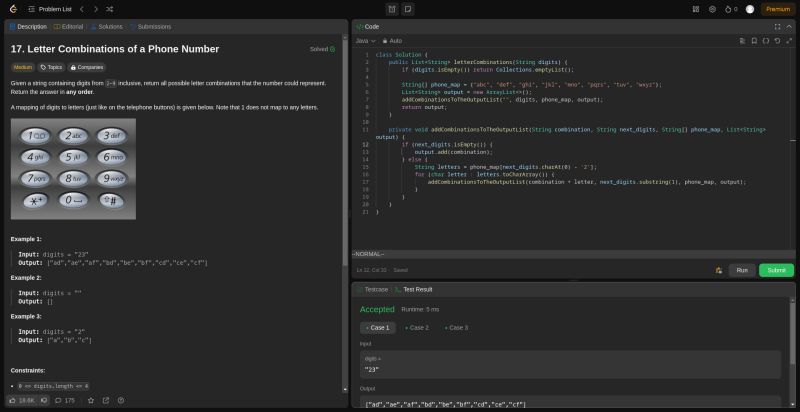The height and width of the screenshot is (412, 800).
Task: Click the bookmark snippet icon
Action: pyautogui.click(x=754, y=41)
